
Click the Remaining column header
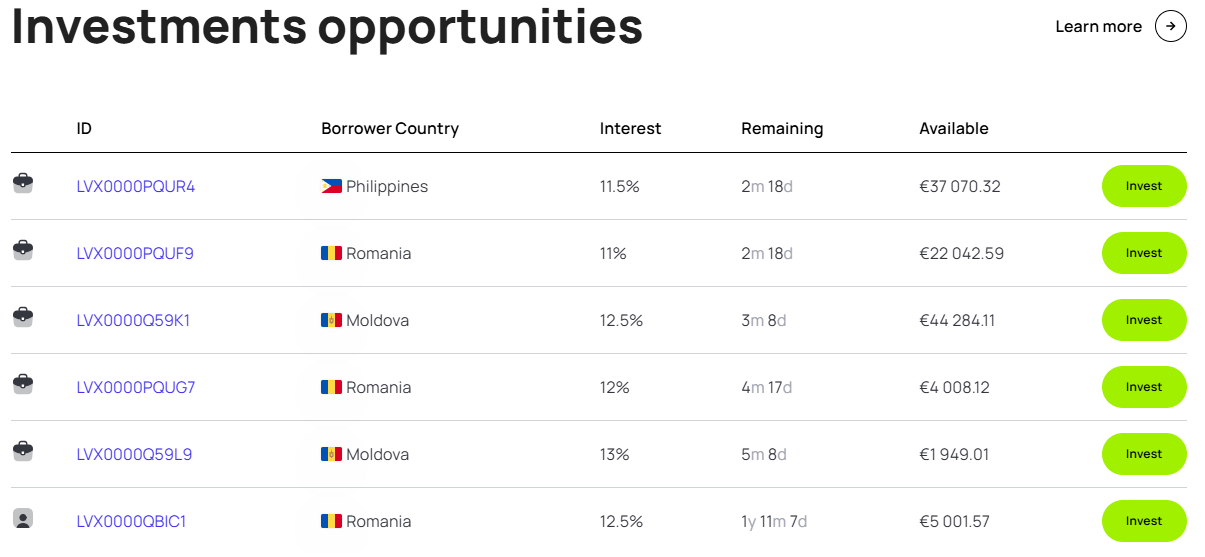point(782,129)
